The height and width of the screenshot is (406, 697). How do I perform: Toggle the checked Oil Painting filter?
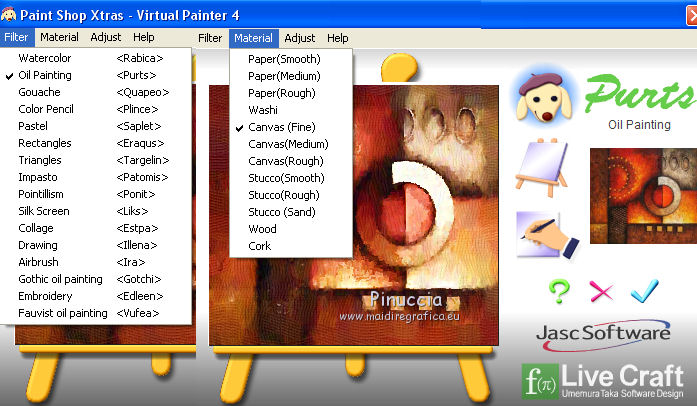[96, 75]
